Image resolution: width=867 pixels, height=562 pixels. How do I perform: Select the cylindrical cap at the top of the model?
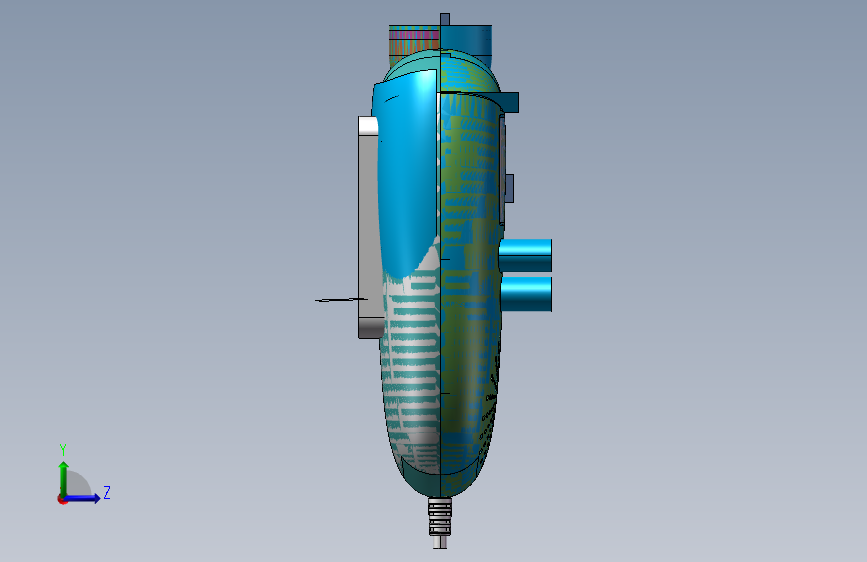click(440, 40)
